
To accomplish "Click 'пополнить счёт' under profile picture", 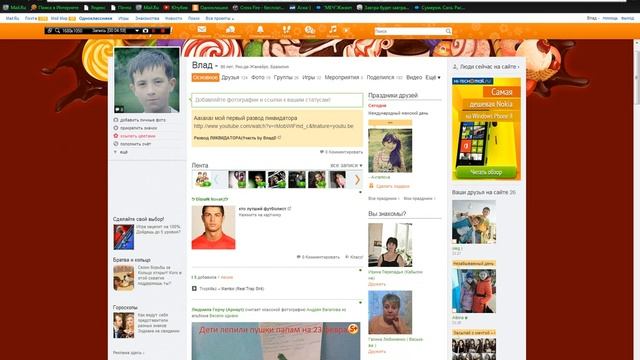I will 136,144.
